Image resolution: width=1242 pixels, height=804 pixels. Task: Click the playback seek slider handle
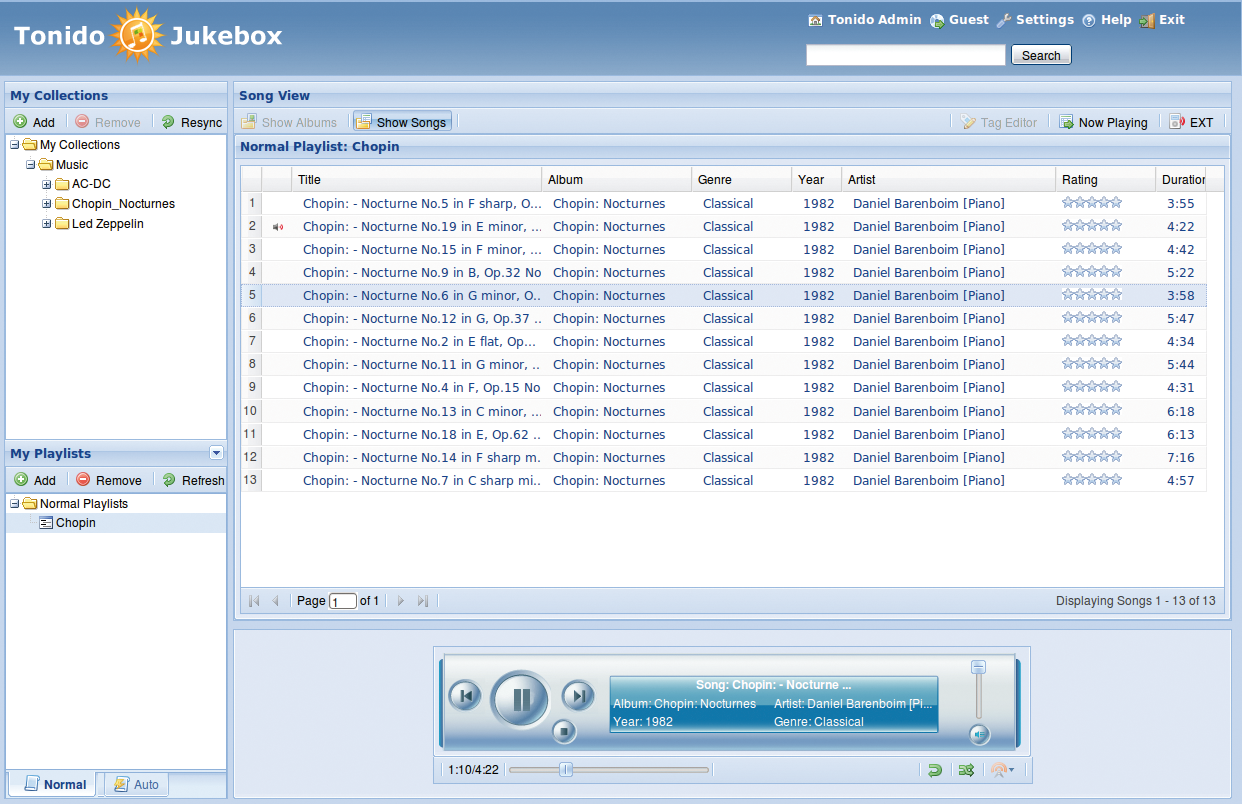pos(566,770)
